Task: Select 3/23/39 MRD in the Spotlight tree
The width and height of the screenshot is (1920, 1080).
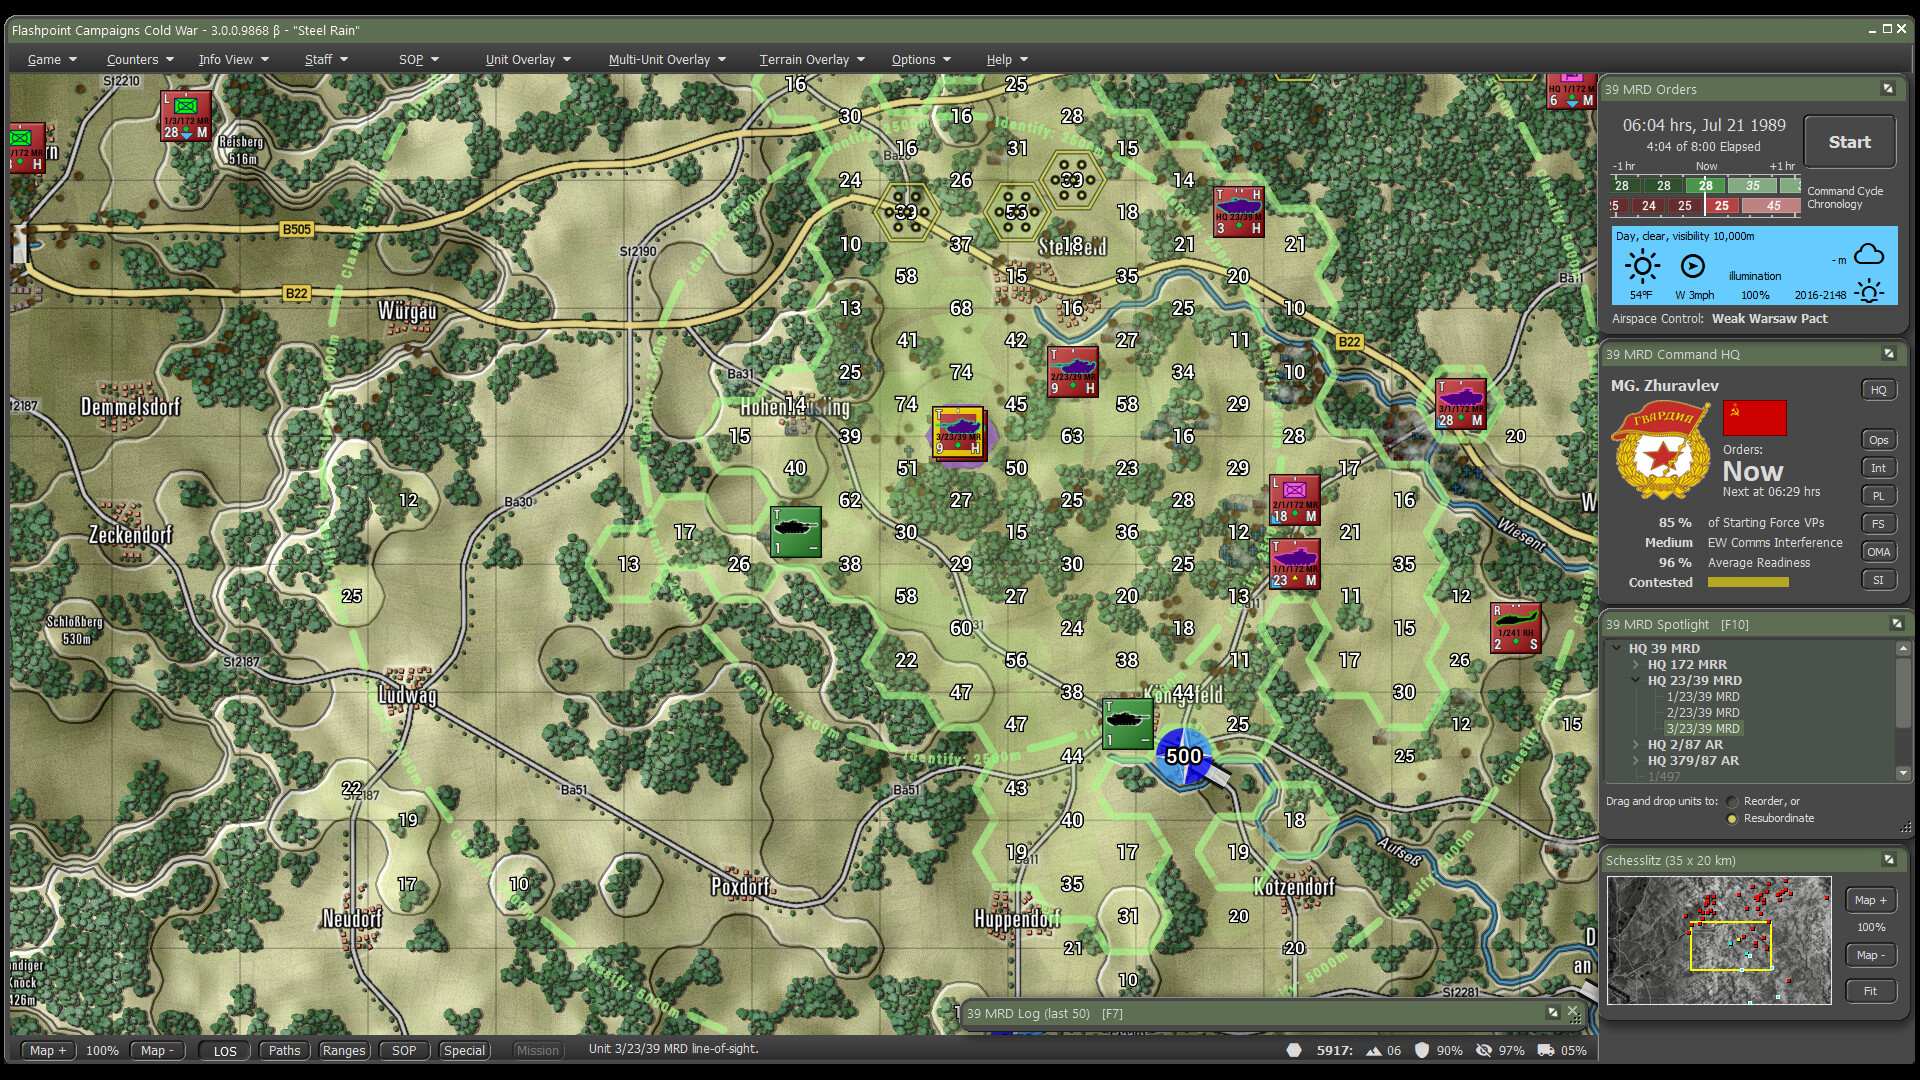Action: [1704, 728]
